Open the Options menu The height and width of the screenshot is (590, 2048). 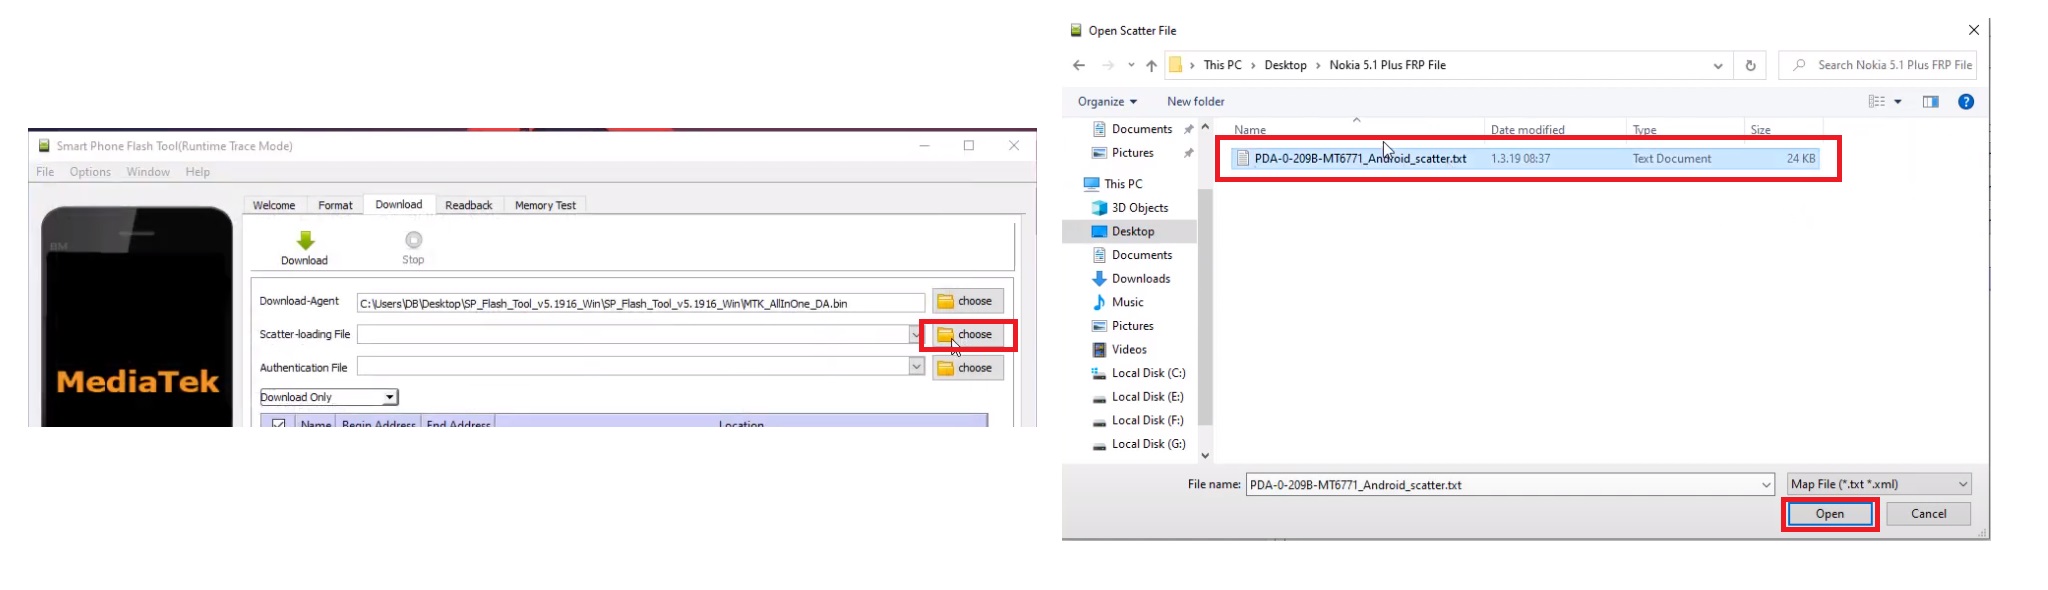(90, 172)
